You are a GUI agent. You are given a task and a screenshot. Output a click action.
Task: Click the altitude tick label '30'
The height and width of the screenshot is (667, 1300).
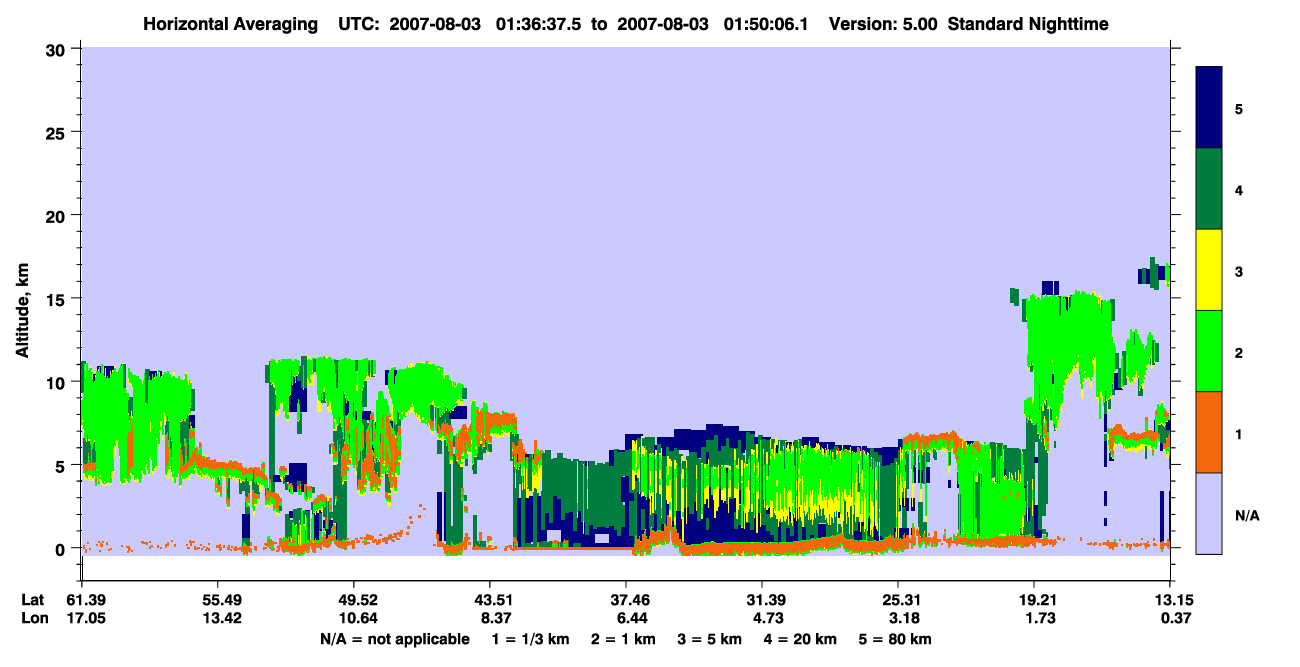pos(58,49)
